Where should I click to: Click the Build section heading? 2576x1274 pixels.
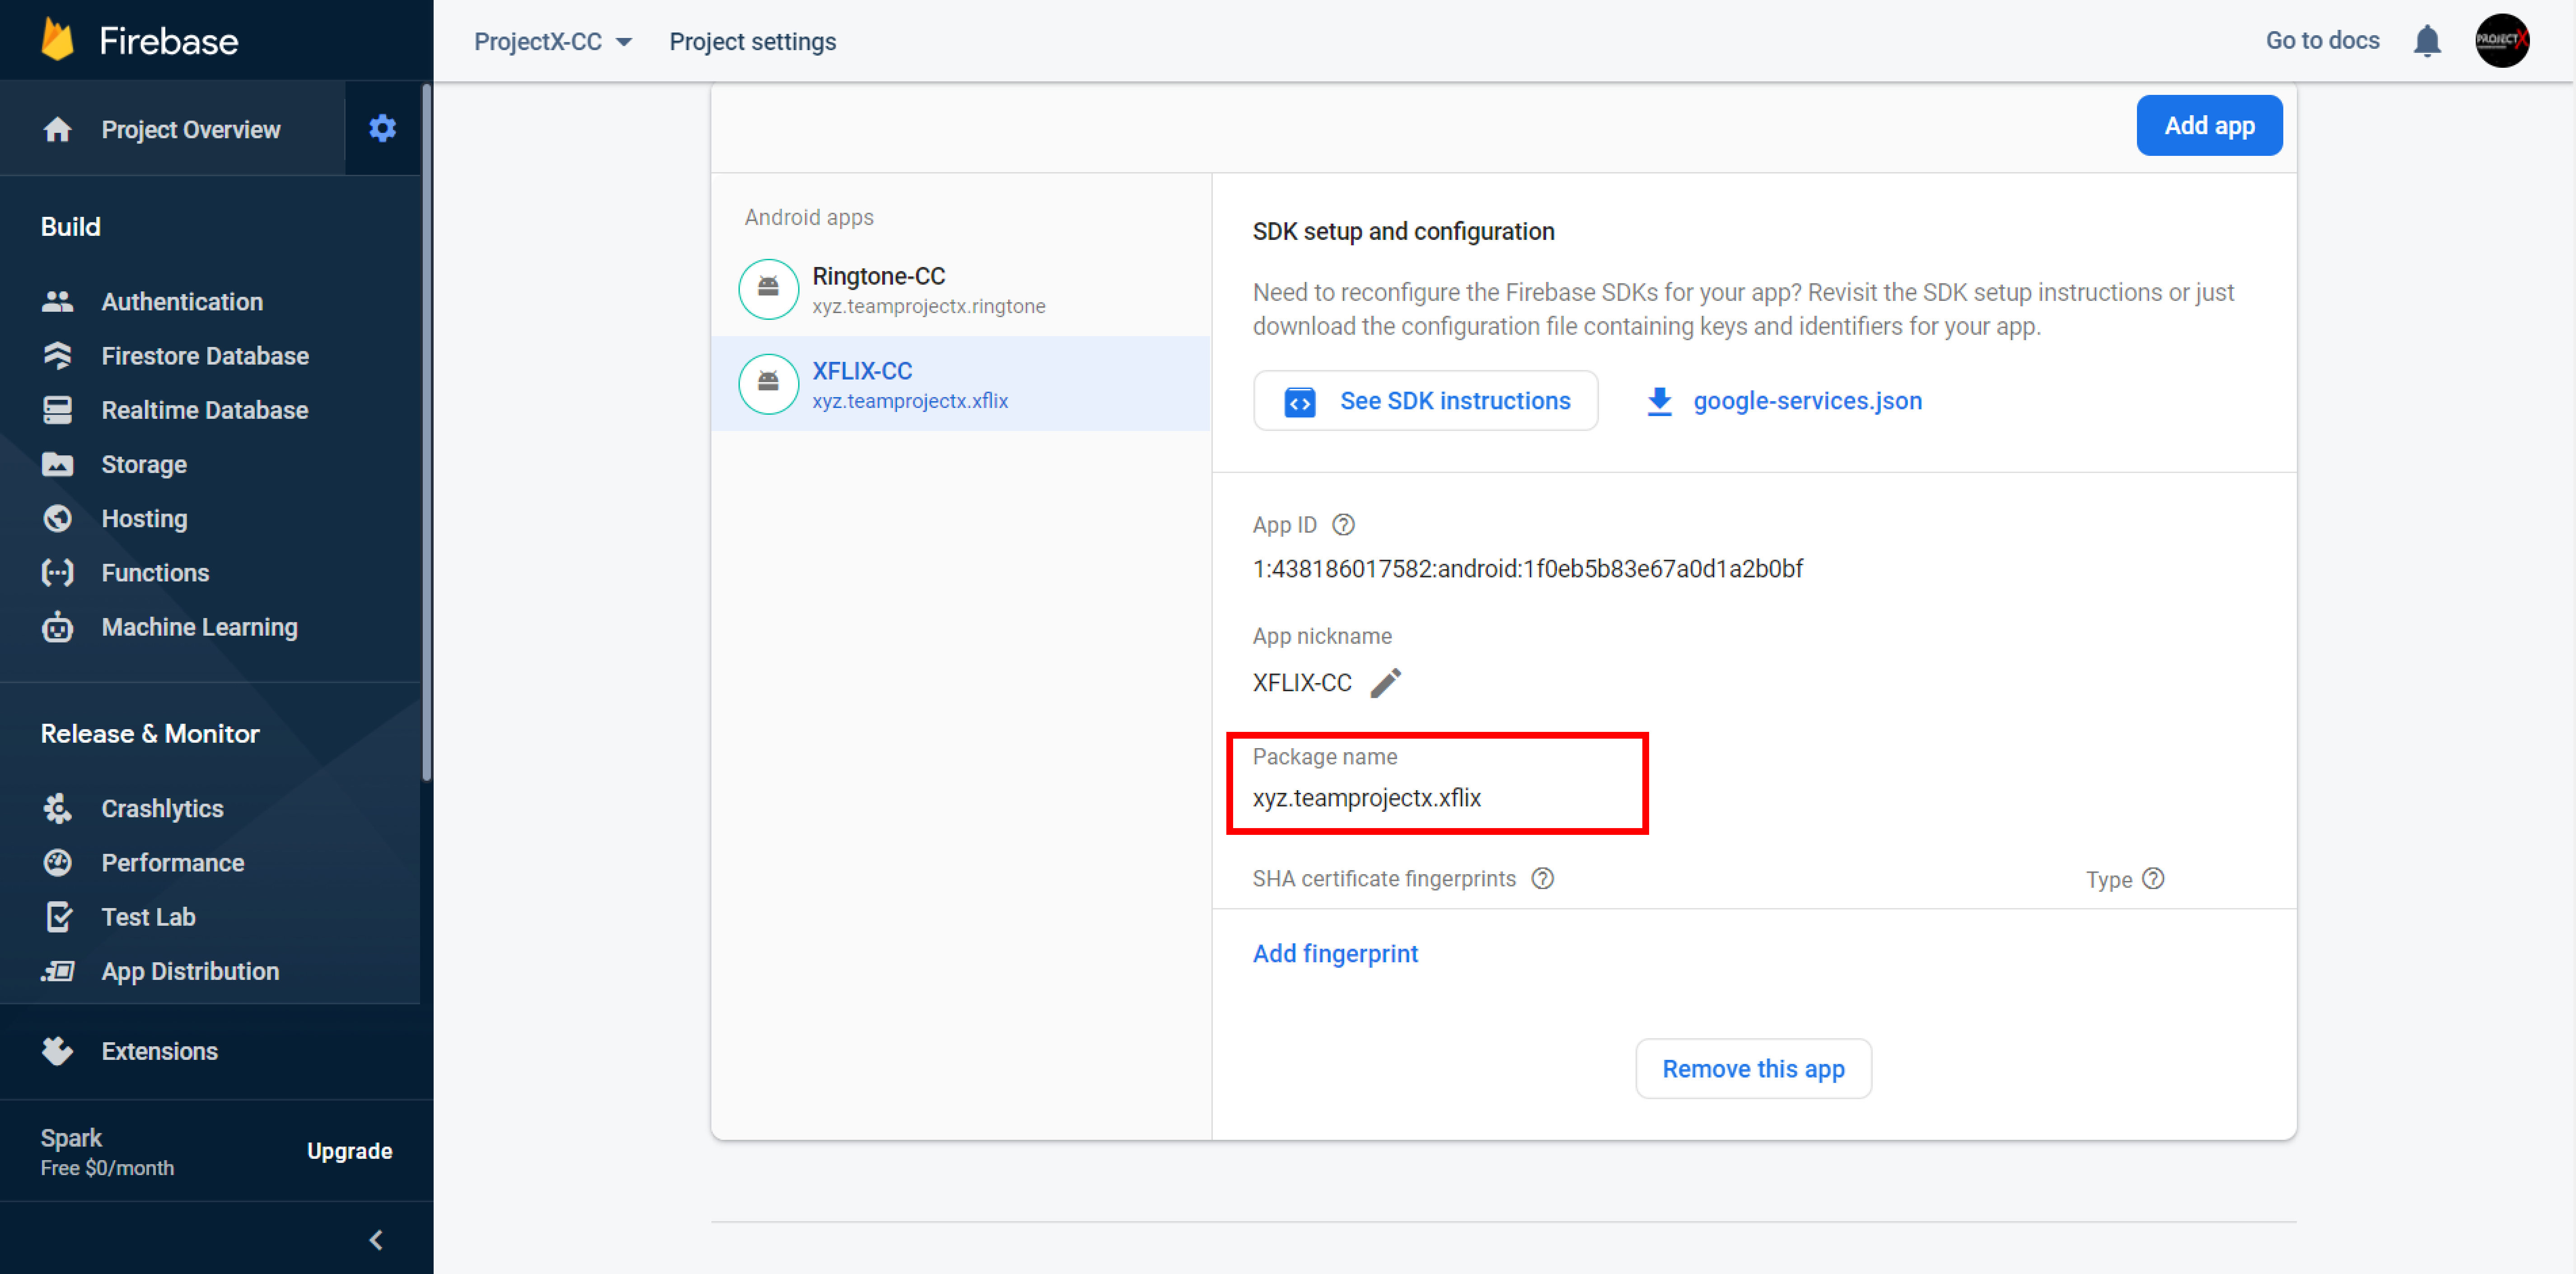click(70, 227)
